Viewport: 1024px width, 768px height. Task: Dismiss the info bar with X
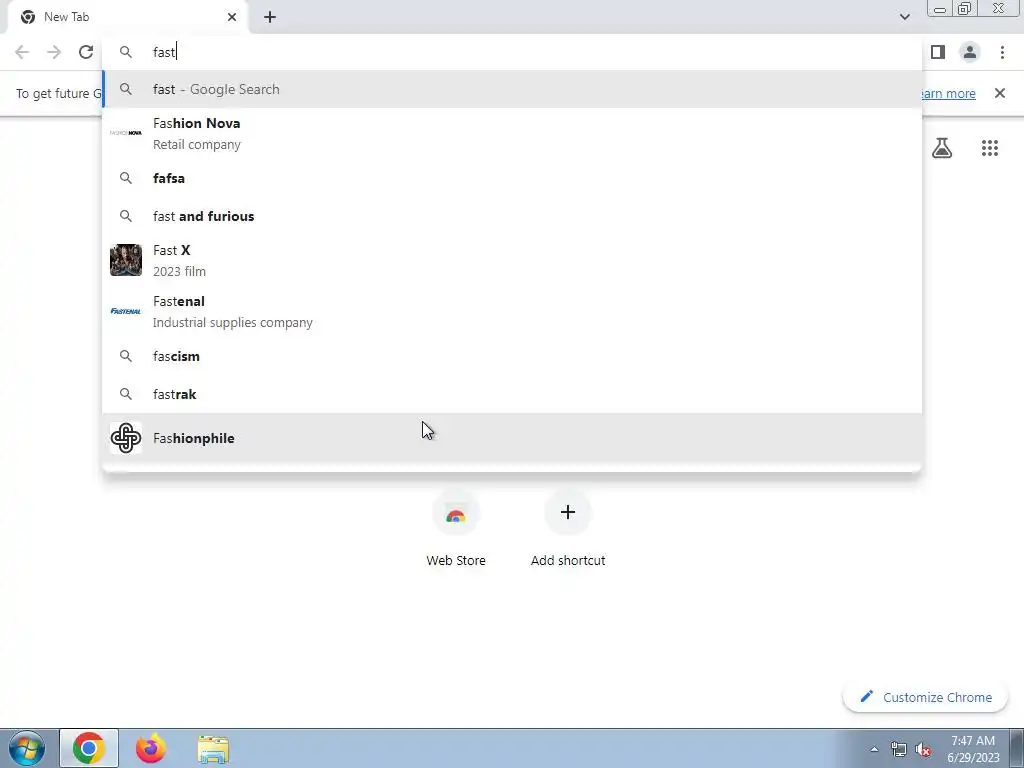[x=1000, y=93]
